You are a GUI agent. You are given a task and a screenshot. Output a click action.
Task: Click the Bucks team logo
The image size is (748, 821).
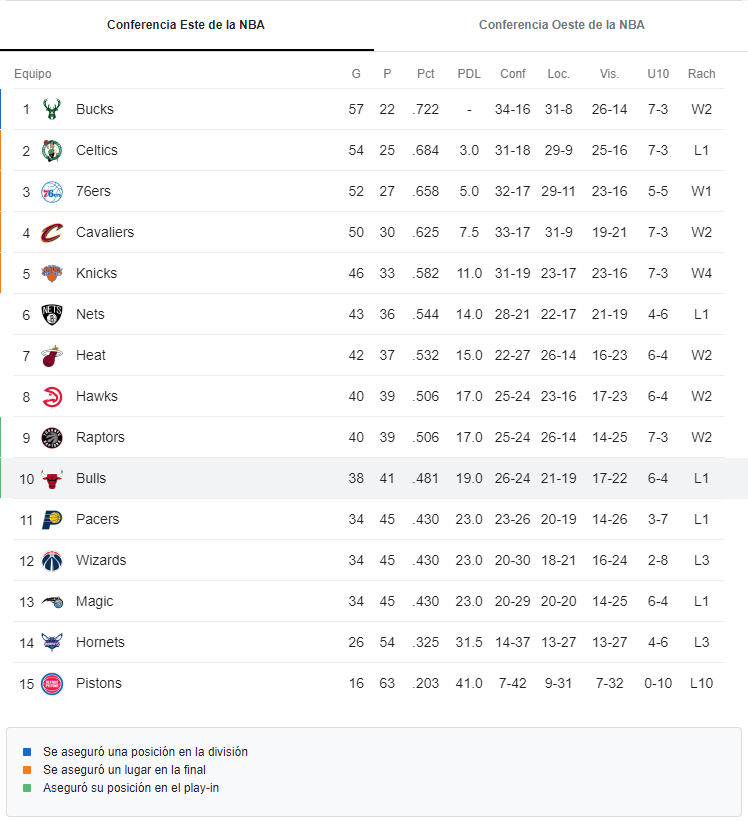(52, 109)
